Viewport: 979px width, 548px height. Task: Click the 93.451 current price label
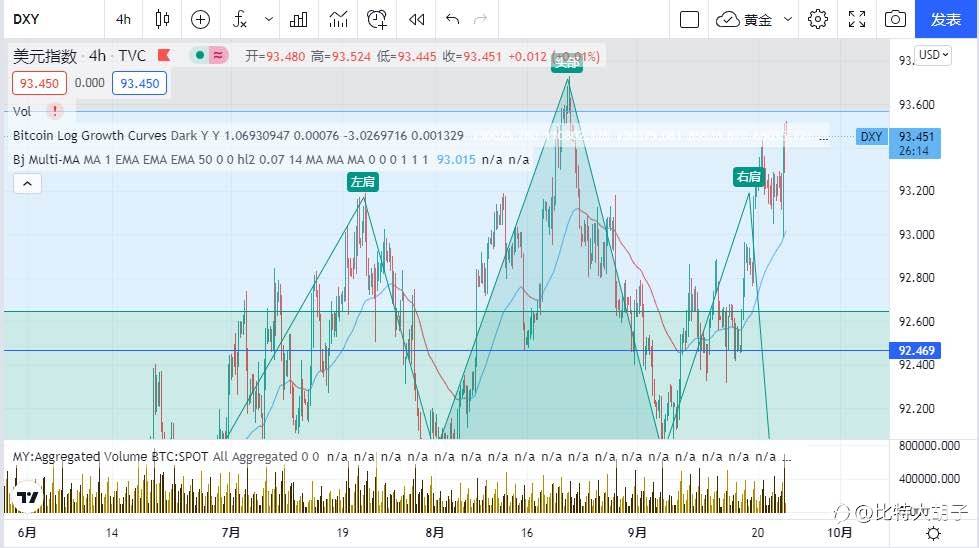click(x=915, y=143)
